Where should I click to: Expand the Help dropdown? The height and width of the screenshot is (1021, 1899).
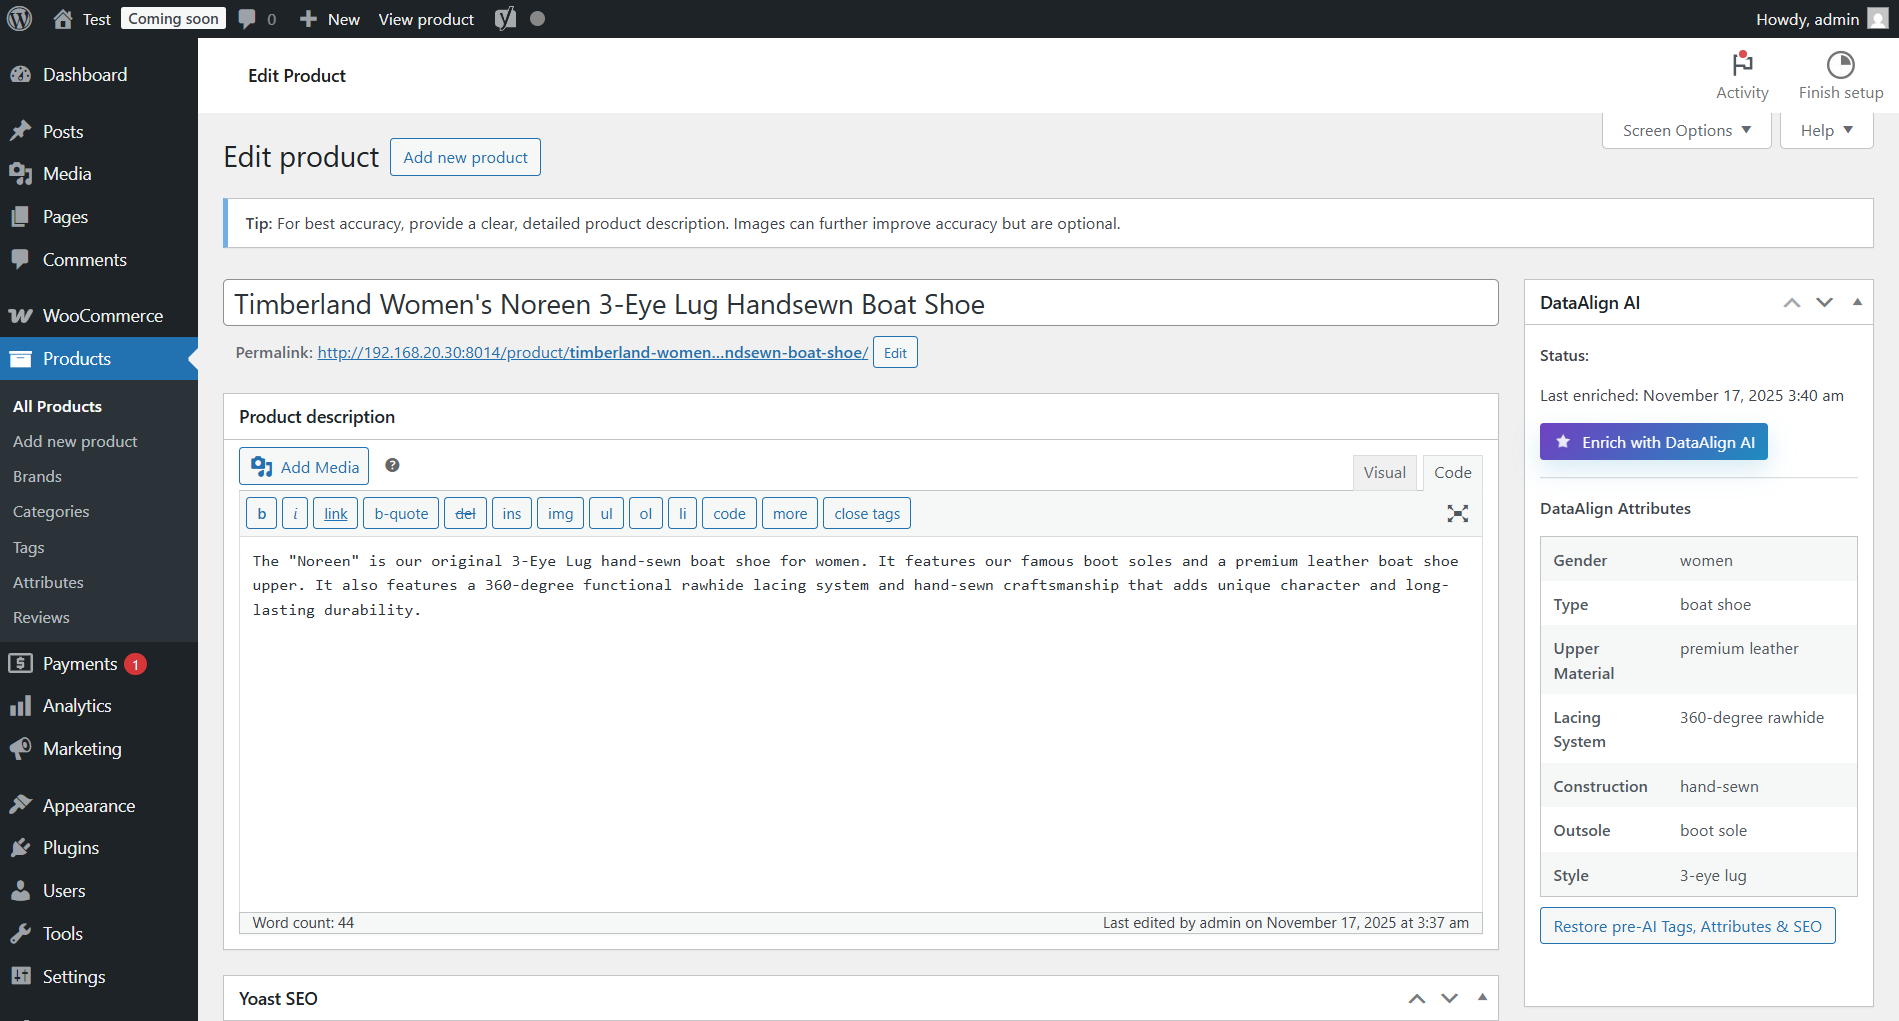[x=1825, y=130]
